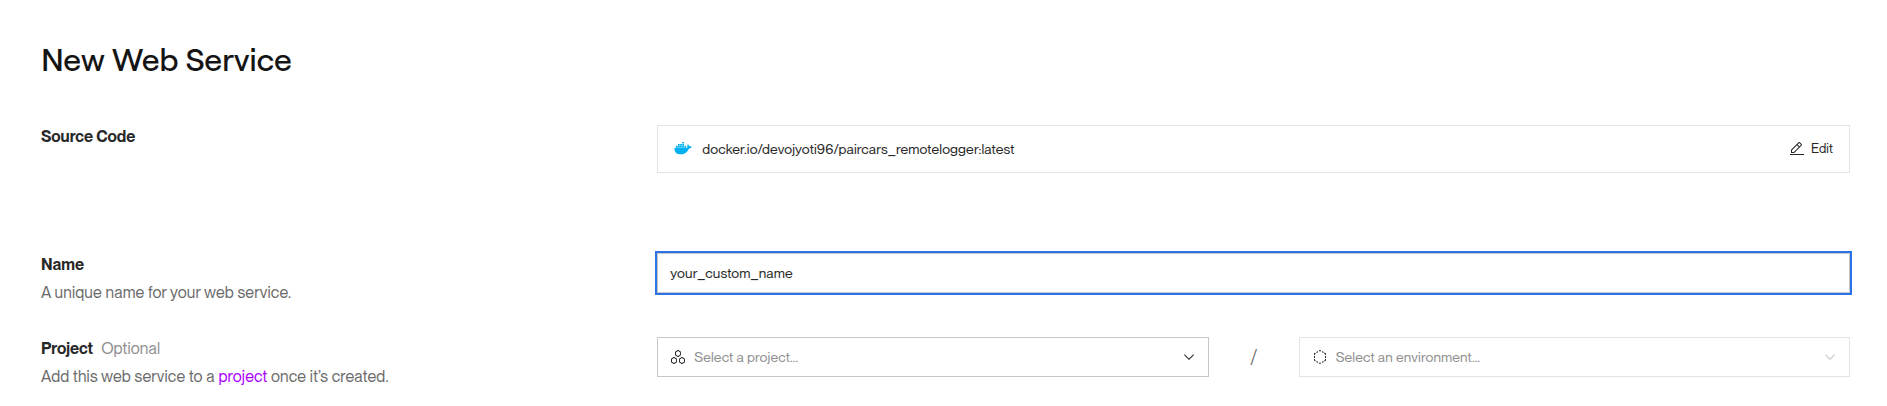Focus the Name input with your_custom_name
This screenshot has height=406, width=1887.
[x=1253, y=273]
